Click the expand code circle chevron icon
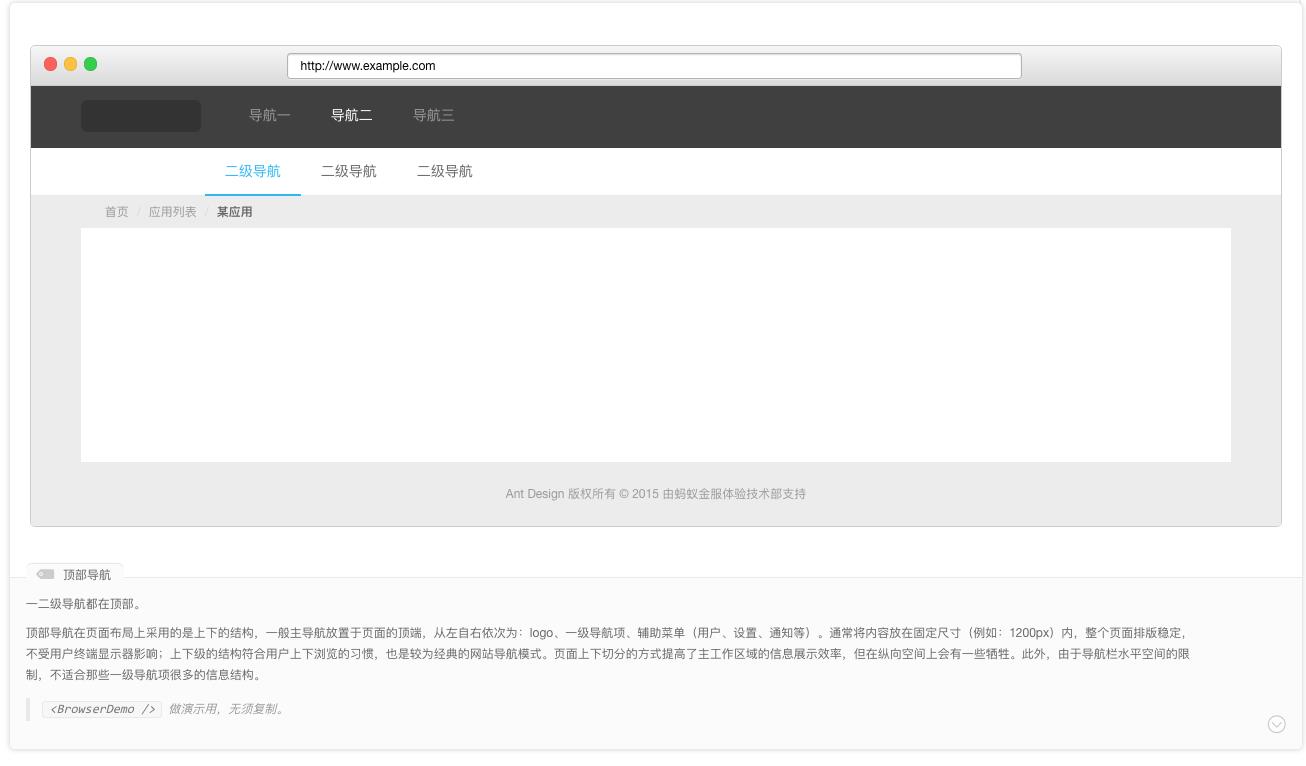The image size is (1306, 766). pos(1276,724)
